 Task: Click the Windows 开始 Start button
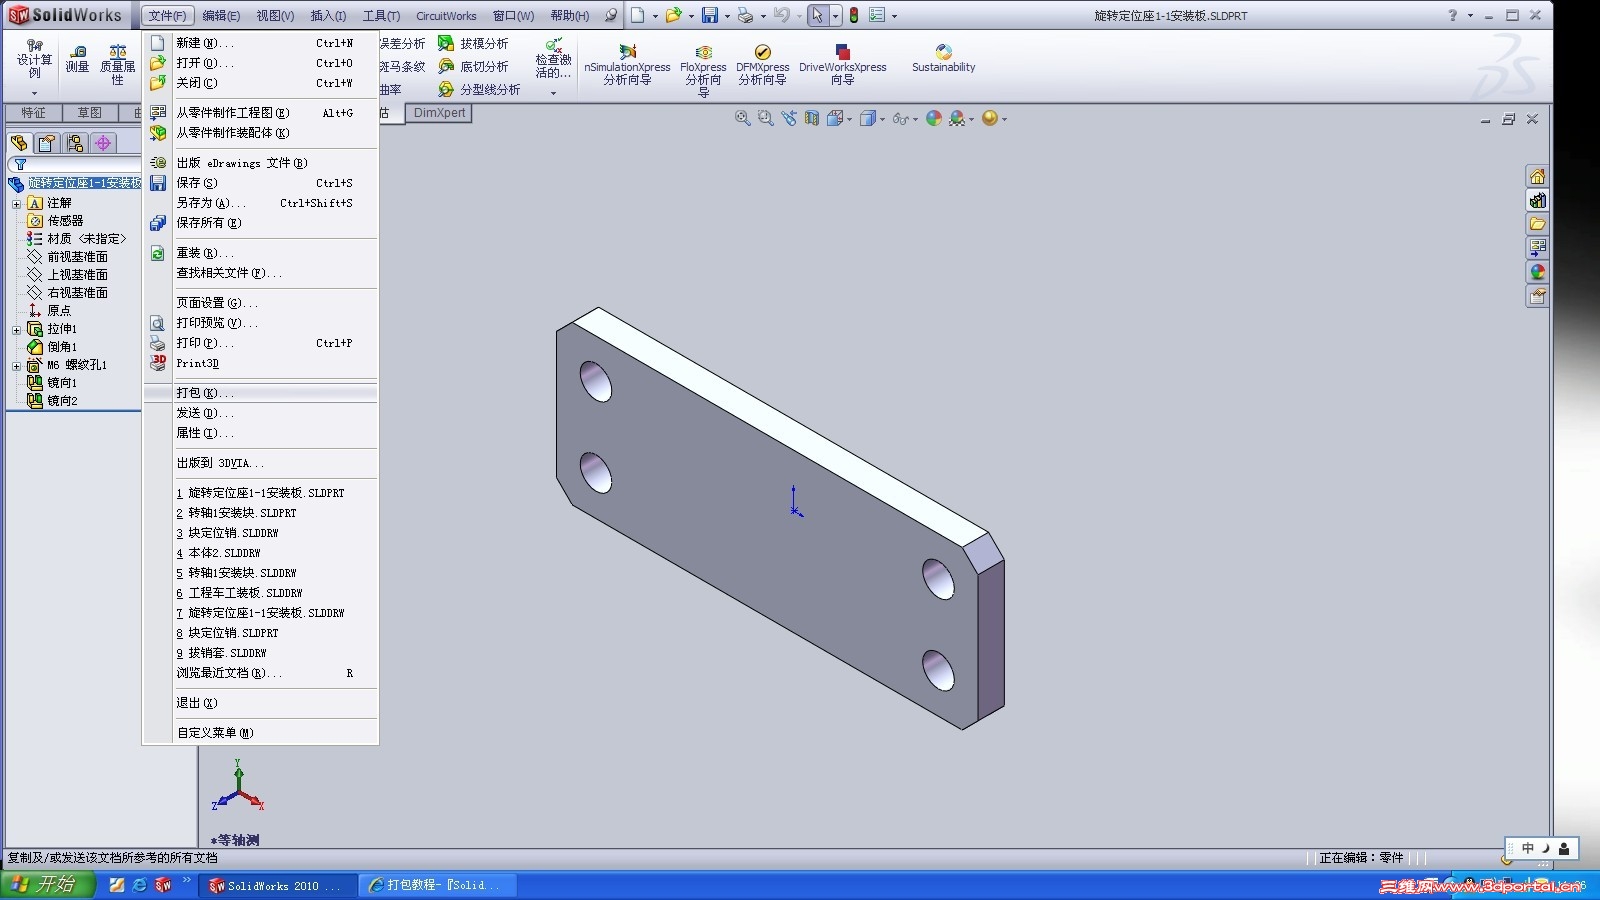(x=48, y=885)
